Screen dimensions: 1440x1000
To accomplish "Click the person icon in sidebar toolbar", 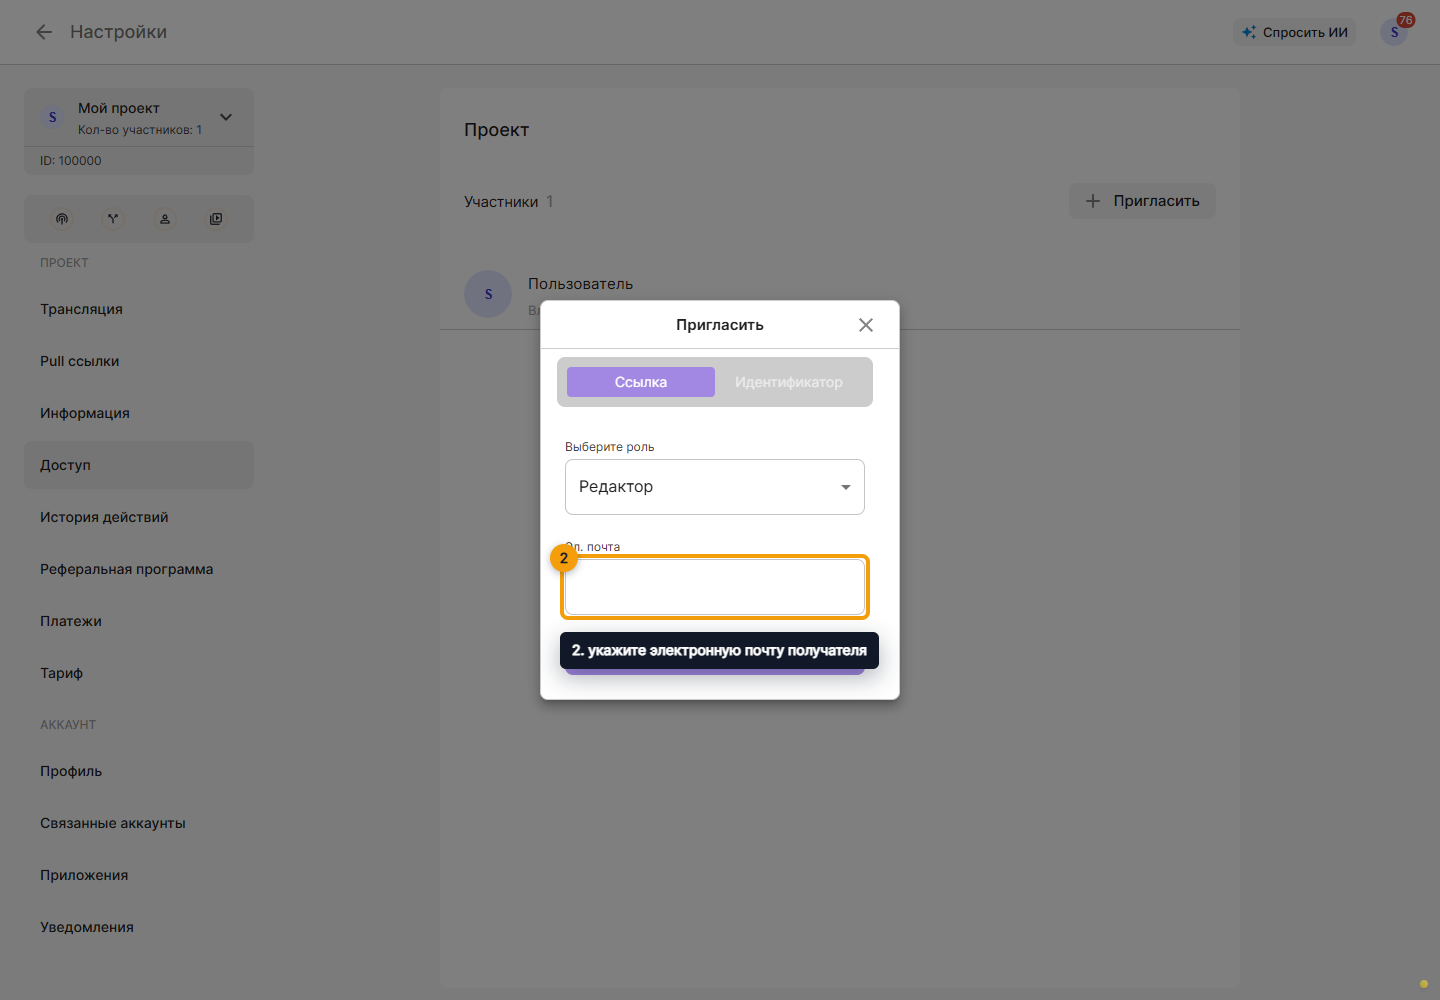I will pos(165,219).
